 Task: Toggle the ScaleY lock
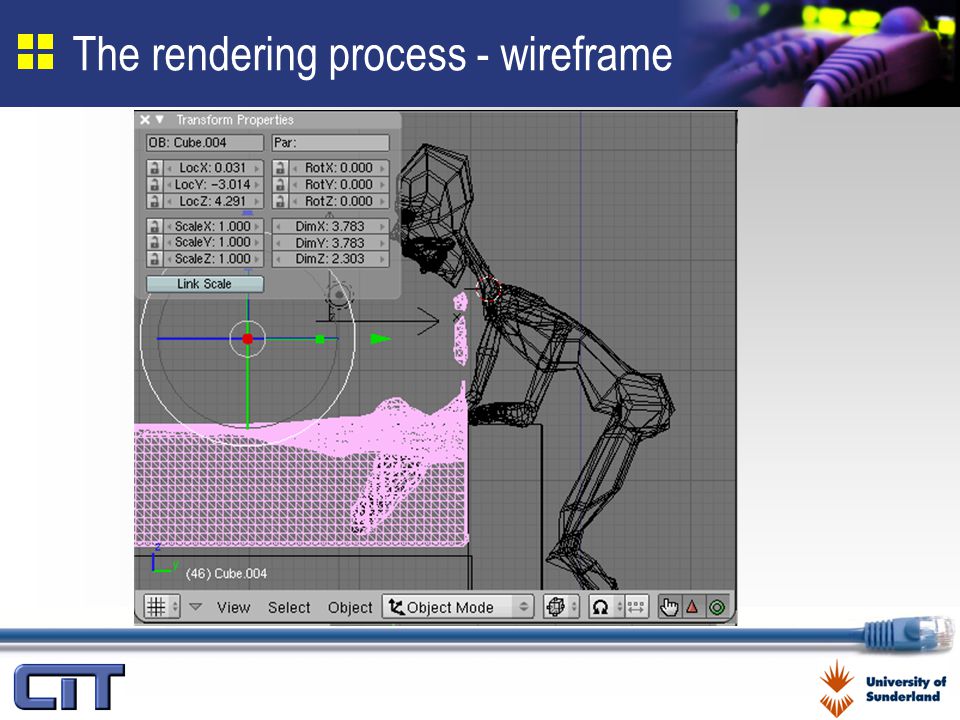point(154,242)
